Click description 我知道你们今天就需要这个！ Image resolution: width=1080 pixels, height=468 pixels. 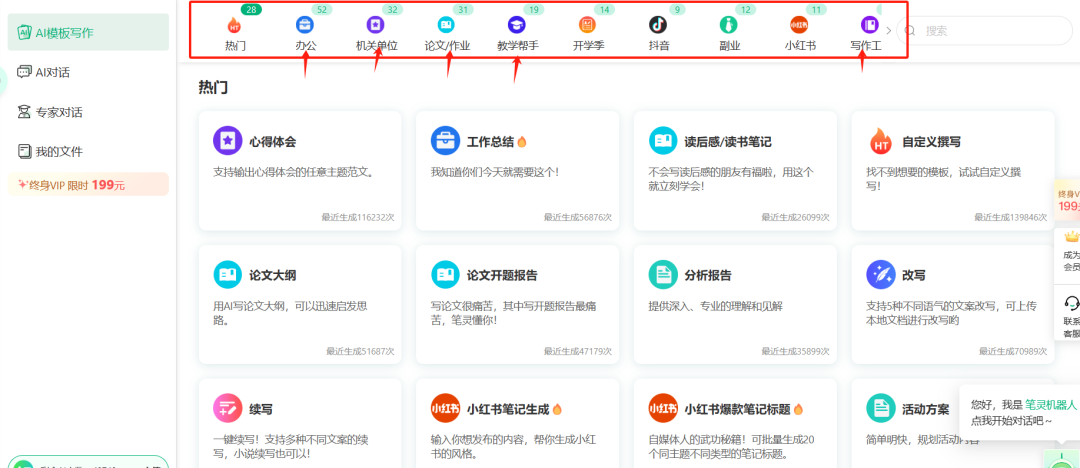[x=495, y=172]
